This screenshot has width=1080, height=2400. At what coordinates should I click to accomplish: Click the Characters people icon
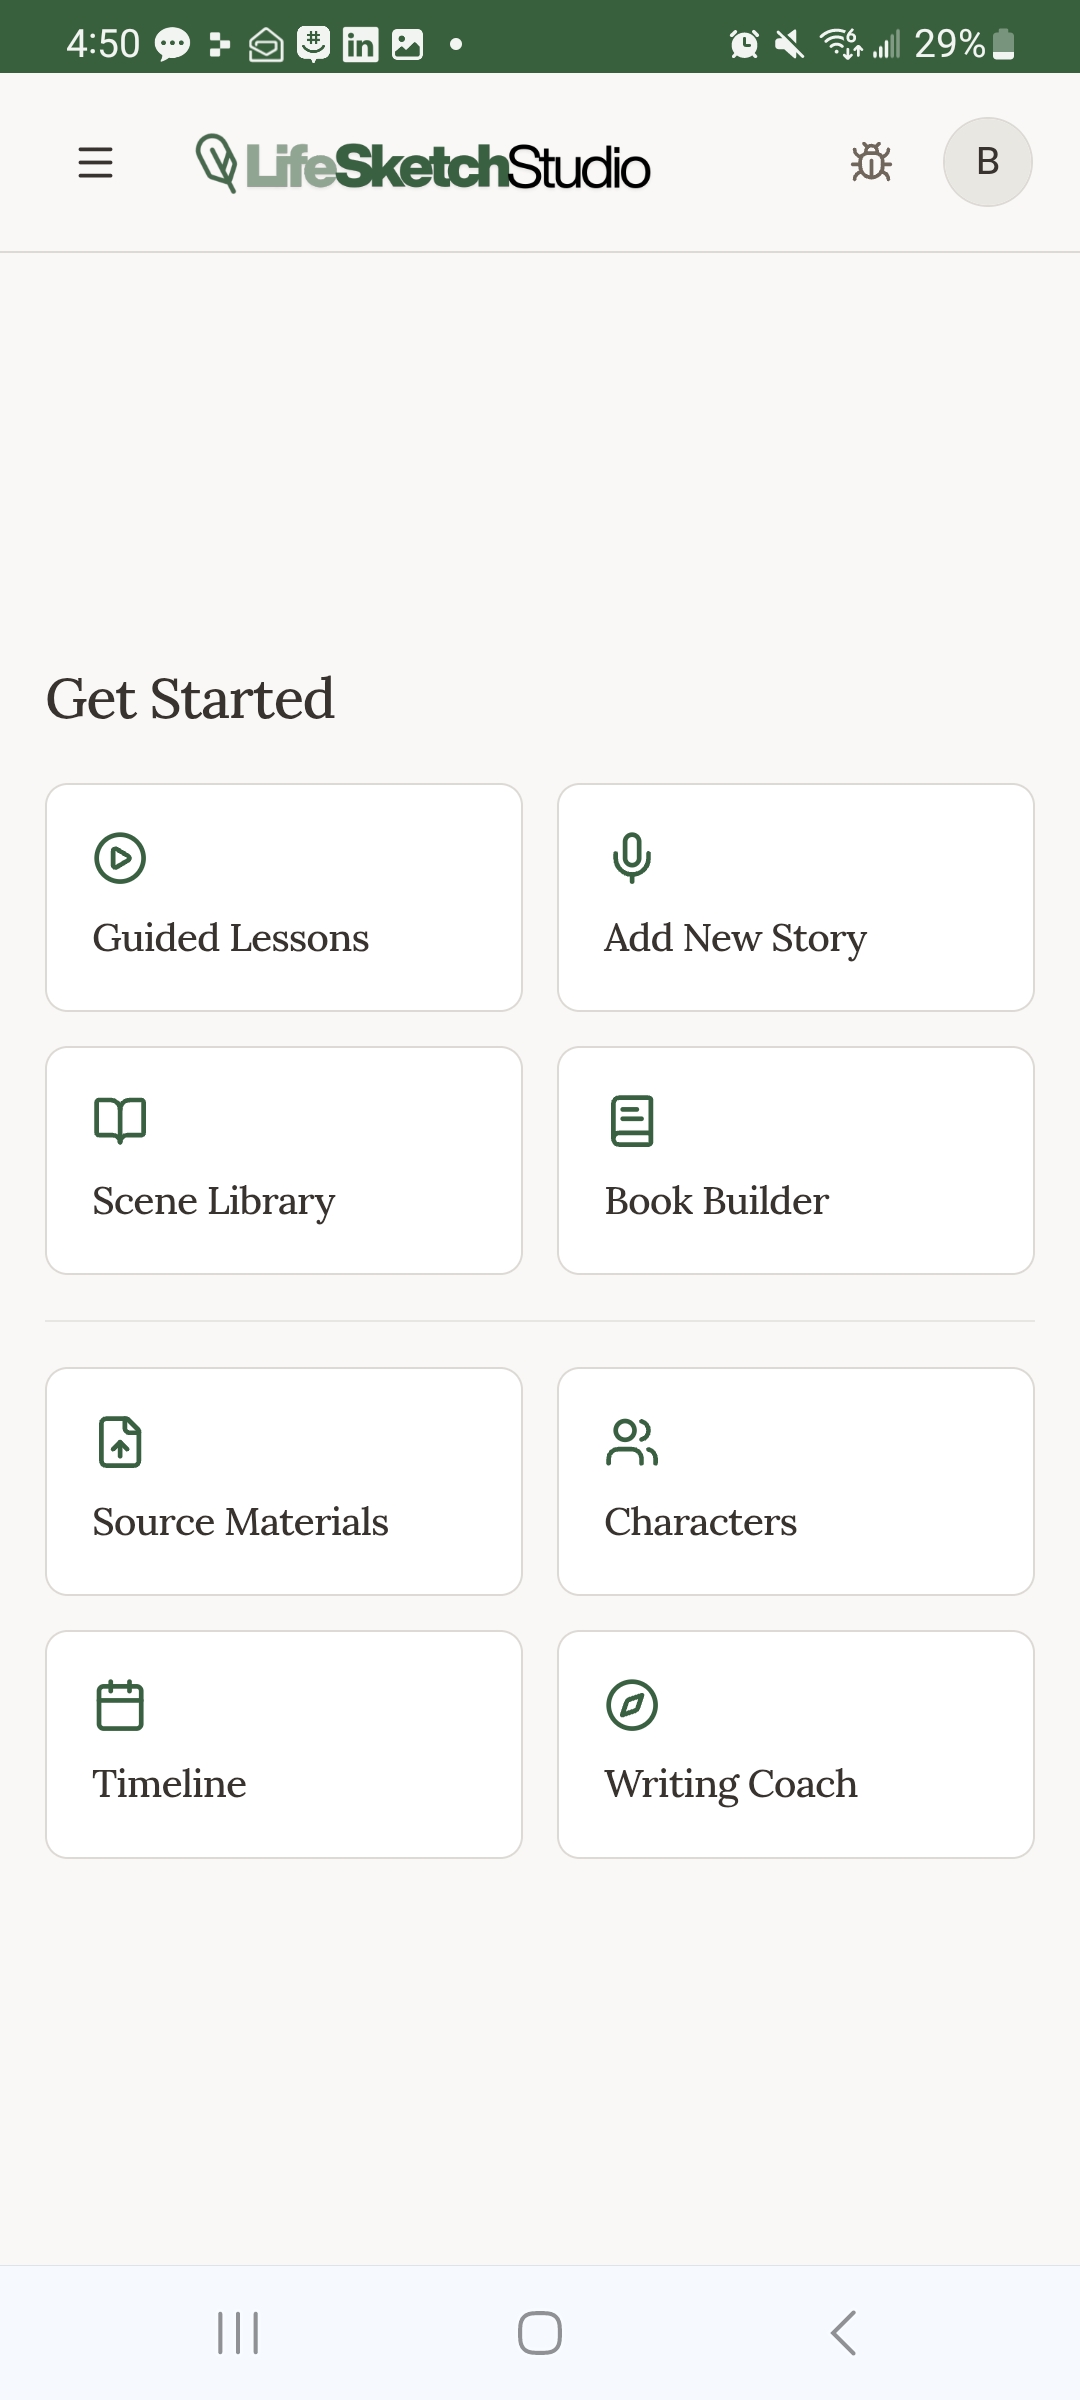tap(632, 1442)
